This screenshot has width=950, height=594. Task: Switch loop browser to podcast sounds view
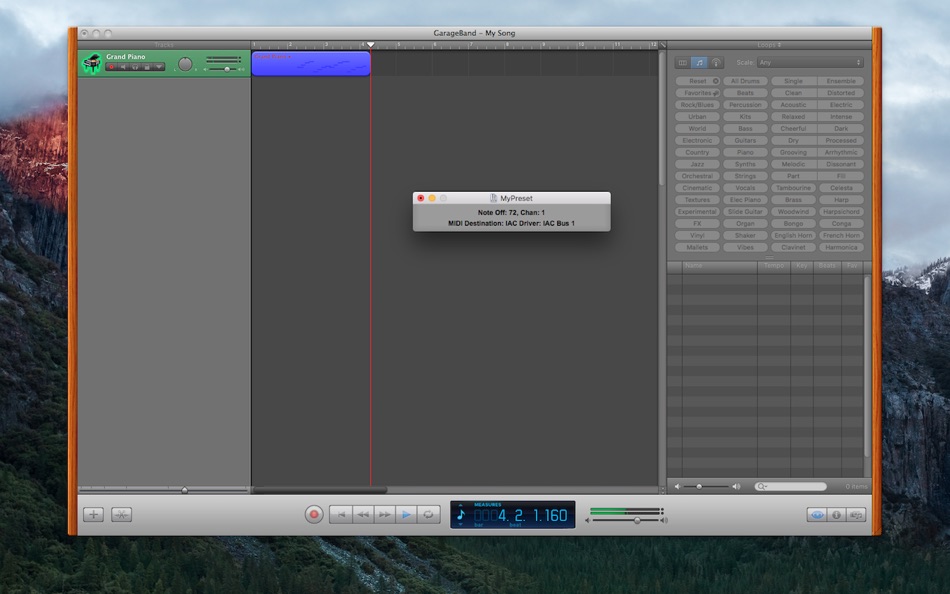click(716, 62)
